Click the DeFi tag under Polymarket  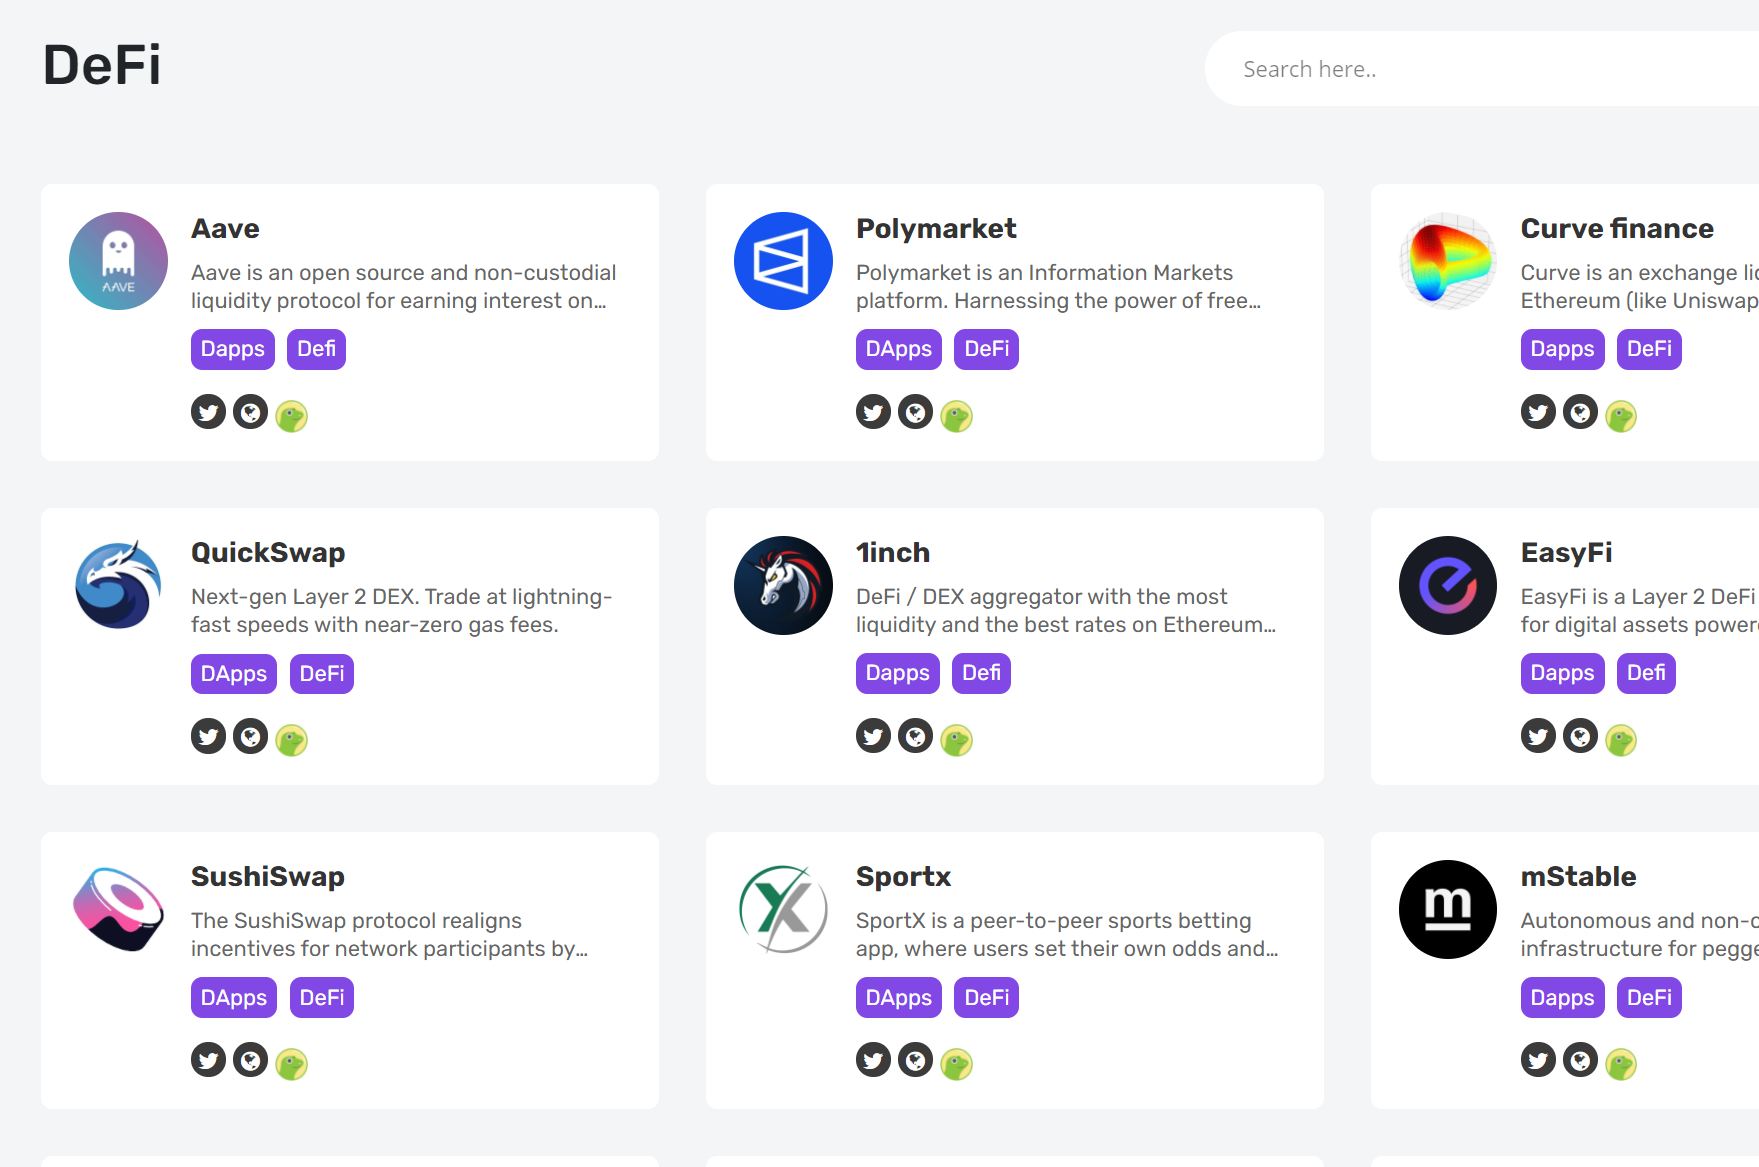tap(986, 349)
